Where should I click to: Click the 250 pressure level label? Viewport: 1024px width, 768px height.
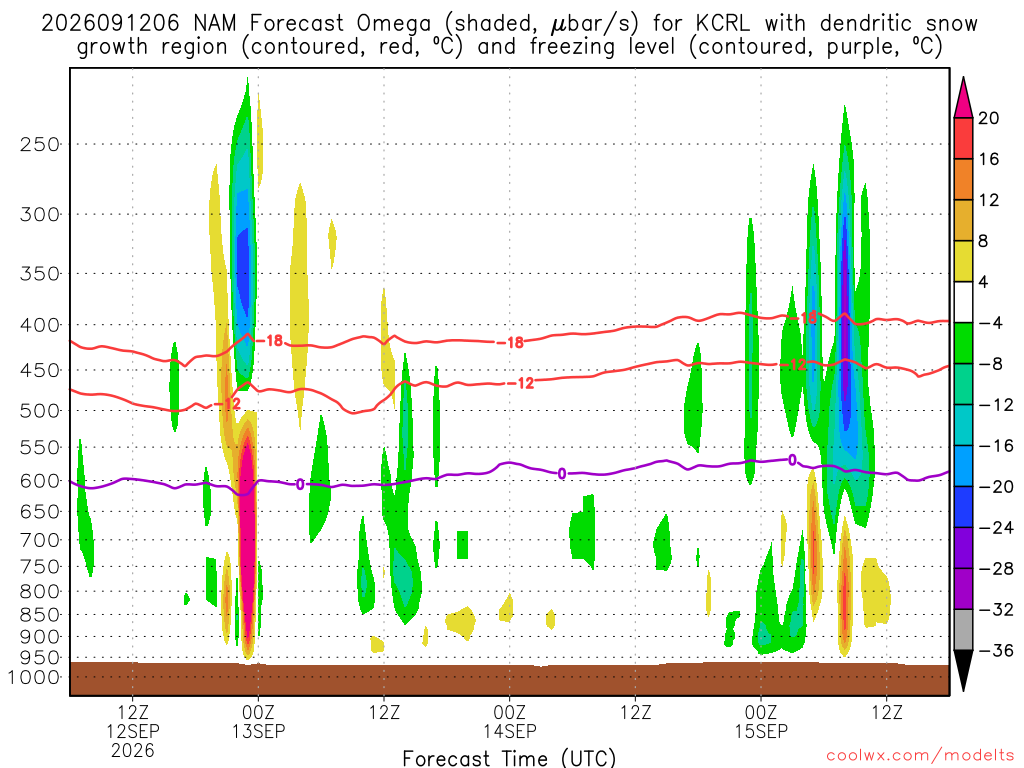coord(40,144)
